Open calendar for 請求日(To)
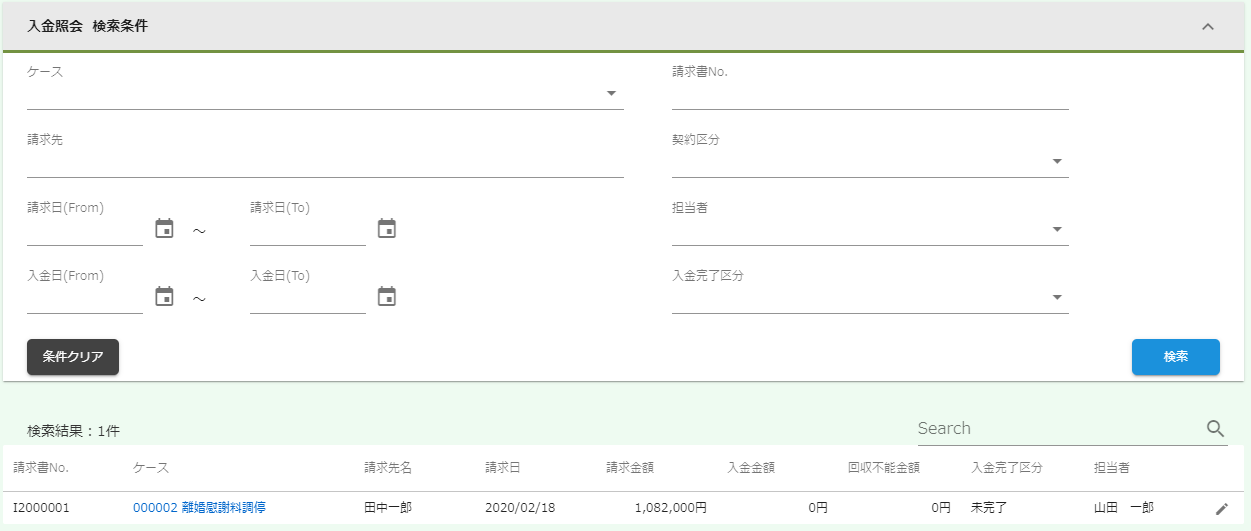The height and width of the screenshot is (531, 1251). pyautogui.click(x=387, y=229)
